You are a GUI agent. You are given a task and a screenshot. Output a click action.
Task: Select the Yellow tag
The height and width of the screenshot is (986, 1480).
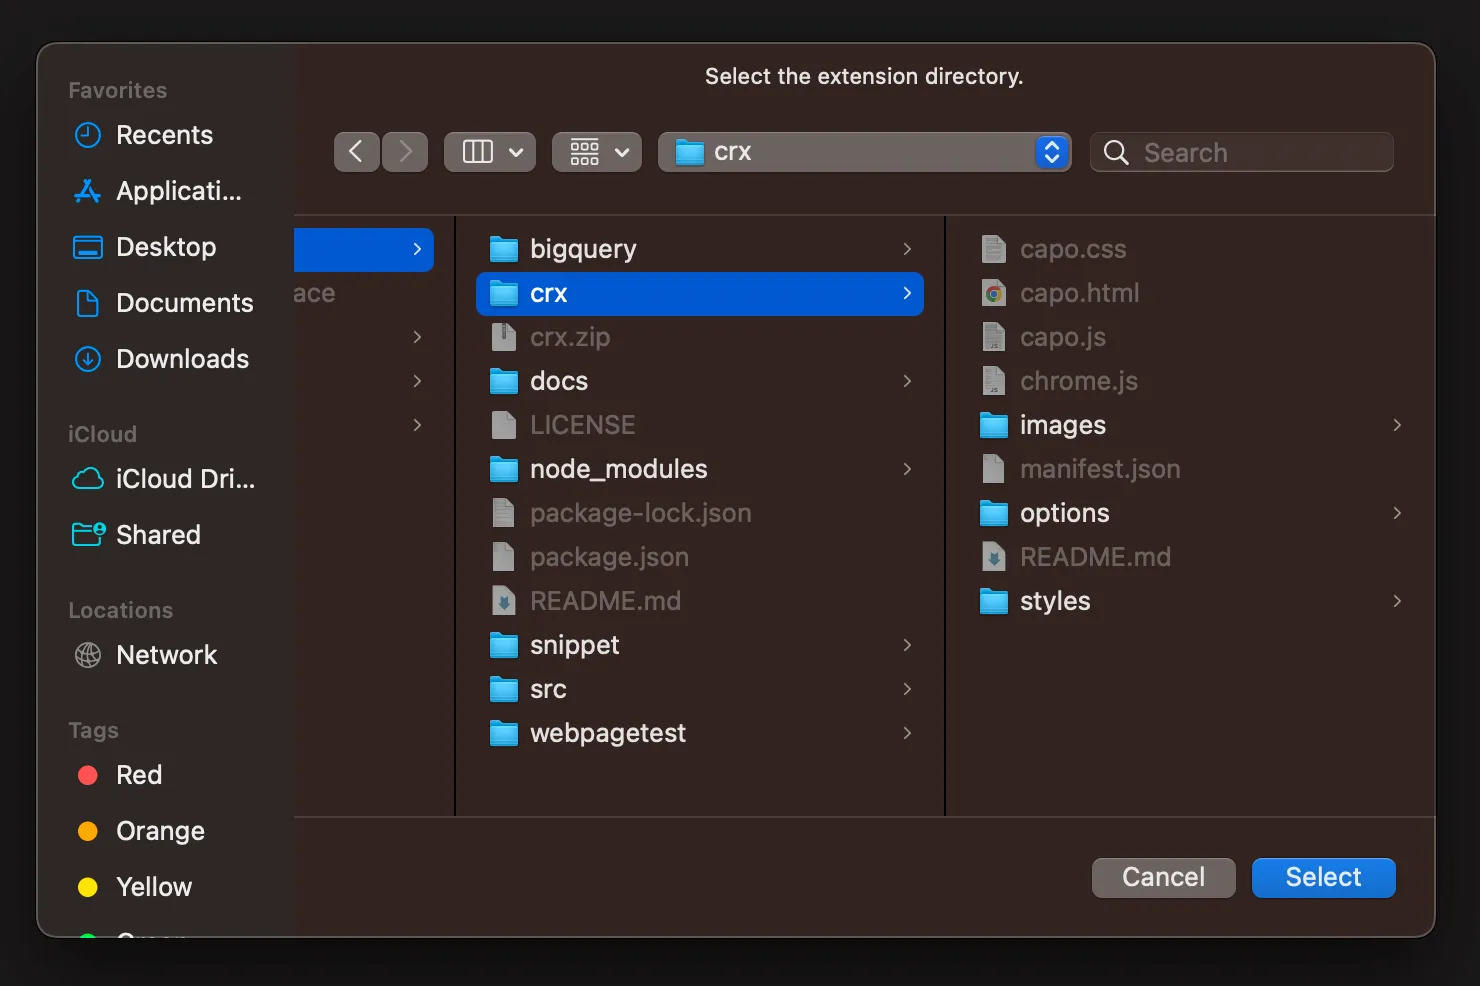(x=153, y=887)
